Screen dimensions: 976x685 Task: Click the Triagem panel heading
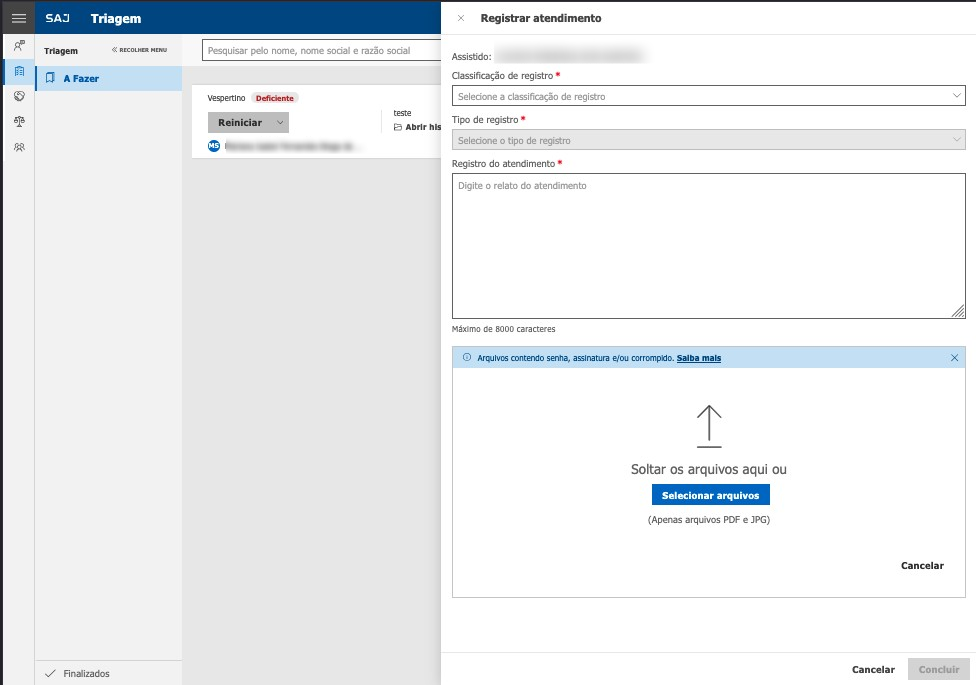61,51
